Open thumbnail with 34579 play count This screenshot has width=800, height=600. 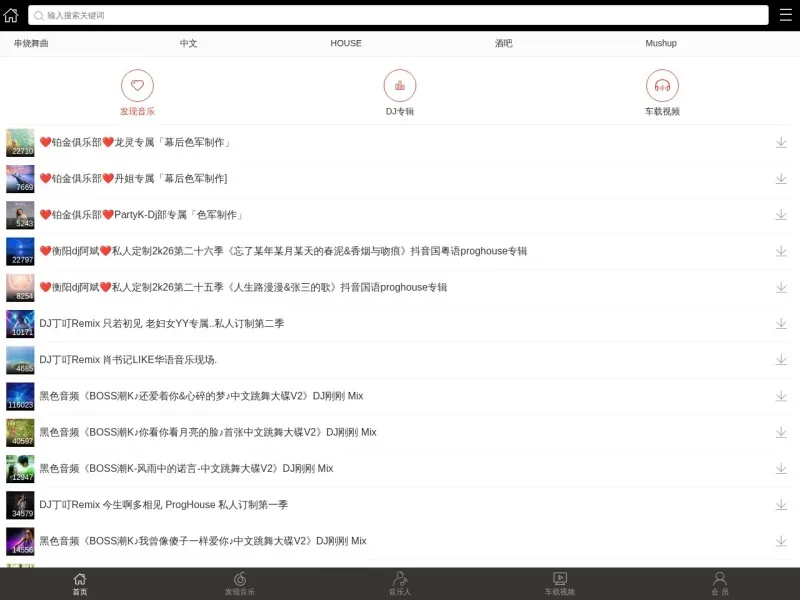pyautogui.click(x=20, y=505)
